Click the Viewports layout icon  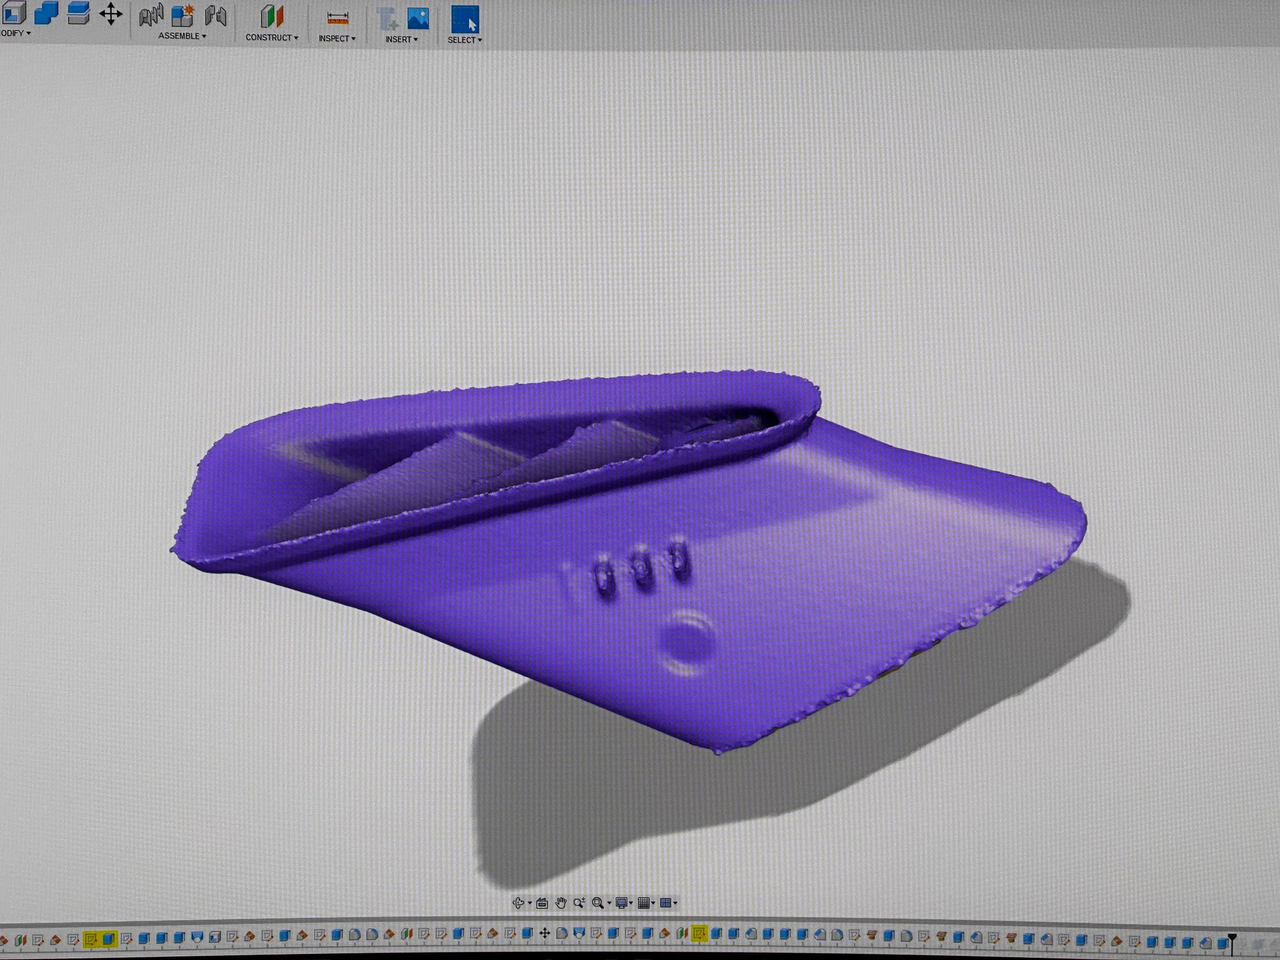click(x=666, y=902)
